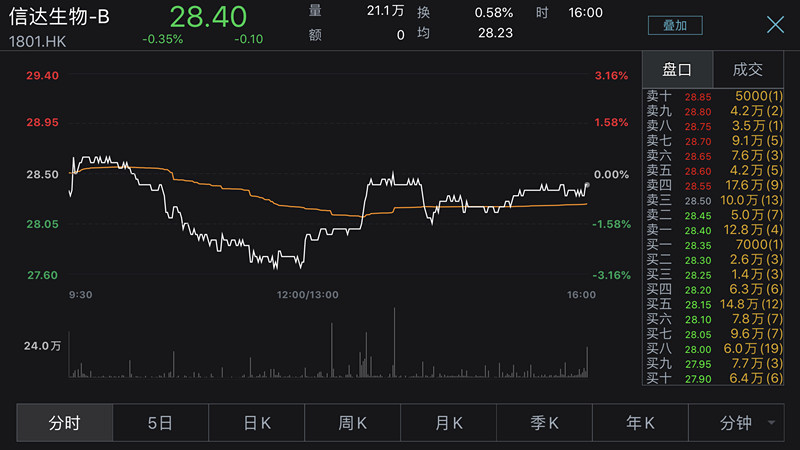800x450 pixels.
Task: Select the 卖九 ask row at 28.80
Action: [714, 111]
